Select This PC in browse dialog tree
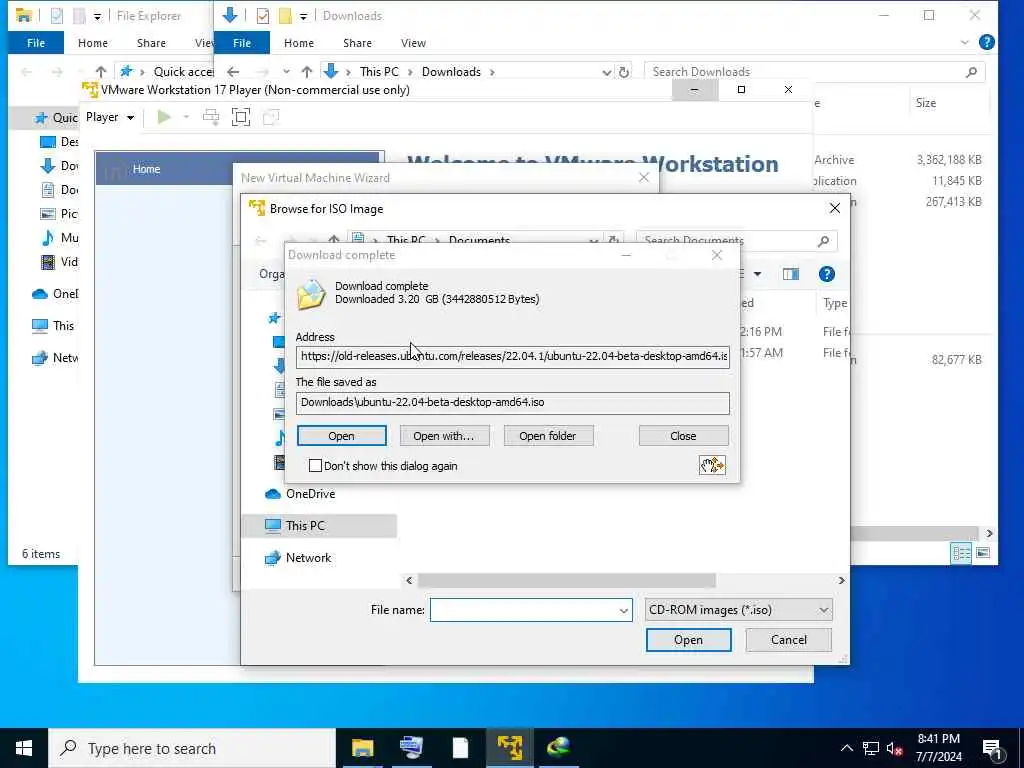 click(319, 526)
